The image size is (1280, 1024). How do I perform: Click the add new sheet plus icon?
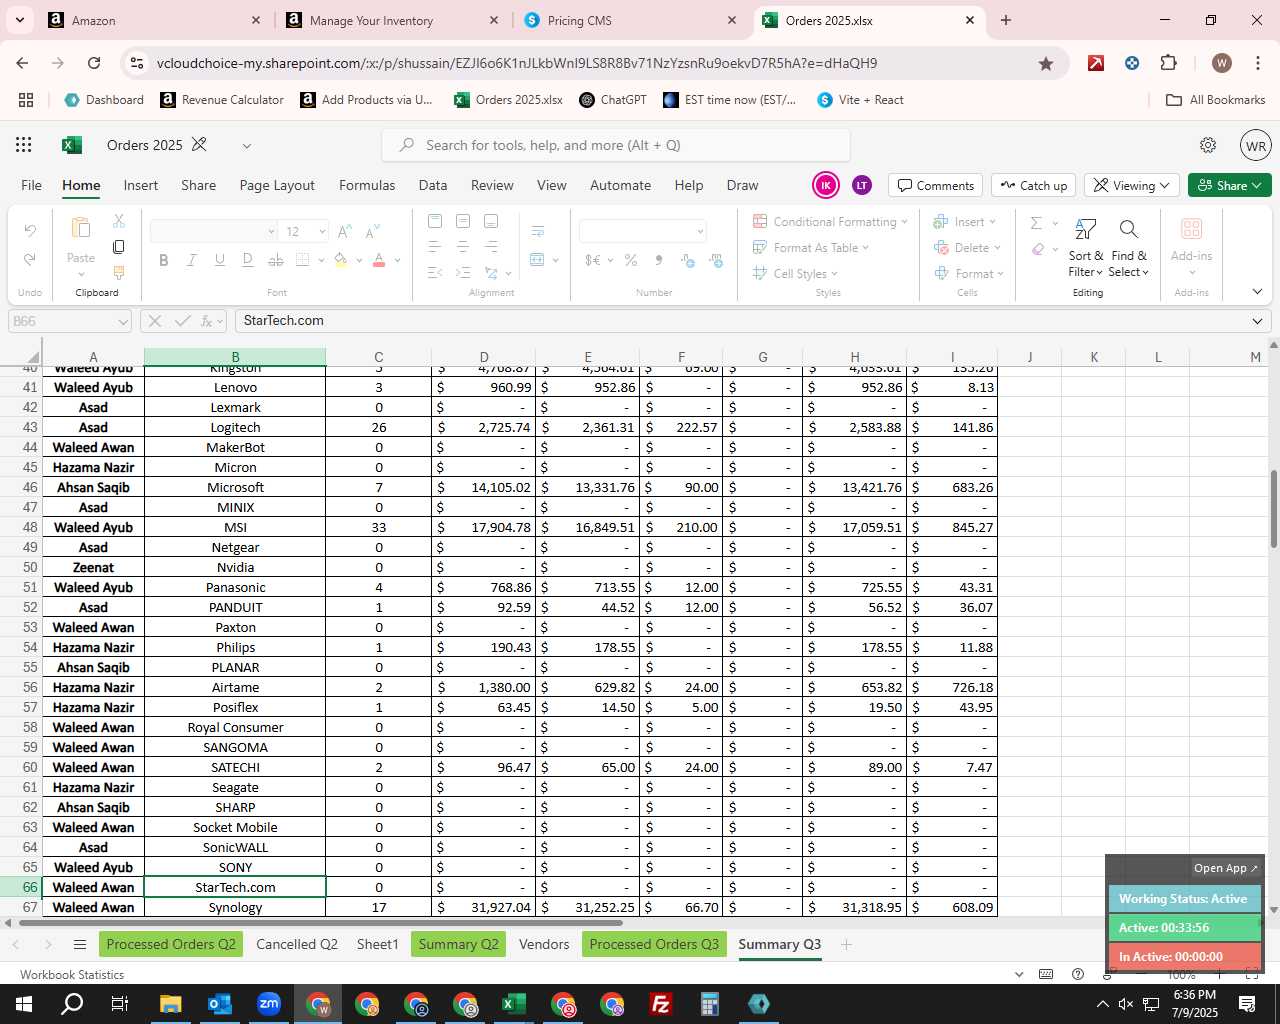(846, 944)
